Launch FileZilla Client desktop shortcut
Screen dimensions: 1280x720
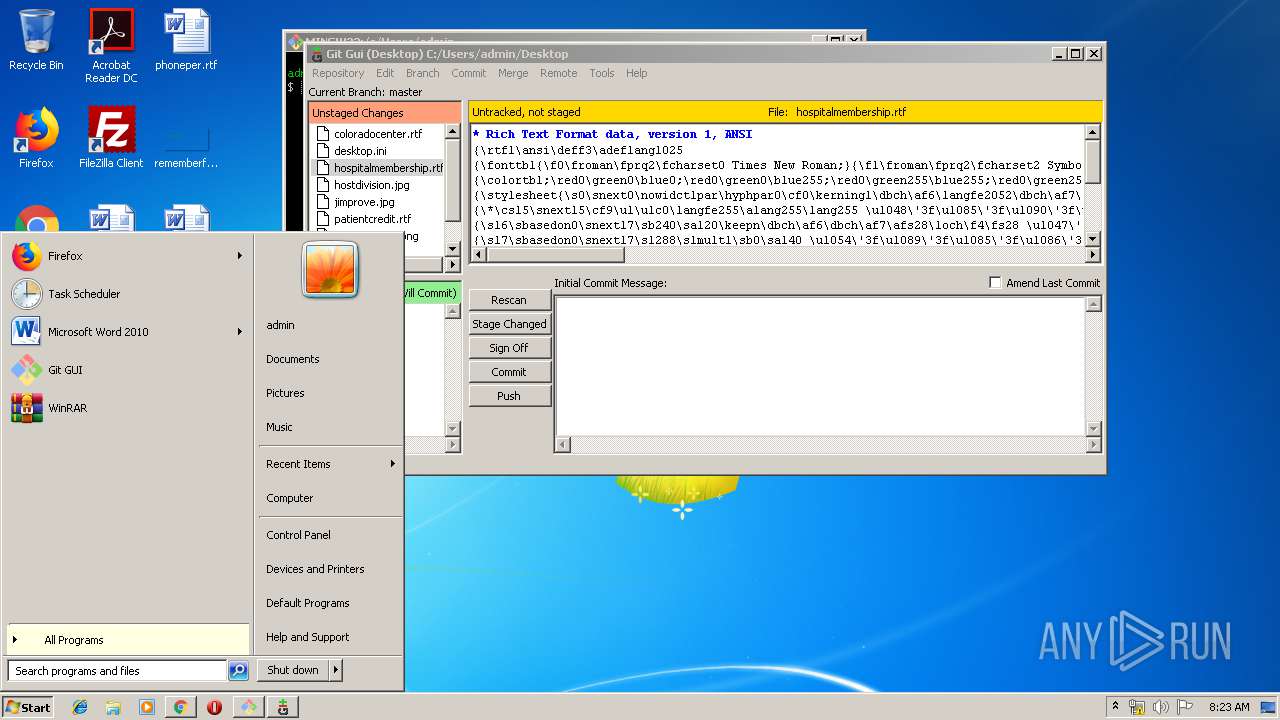coord(111,138)
